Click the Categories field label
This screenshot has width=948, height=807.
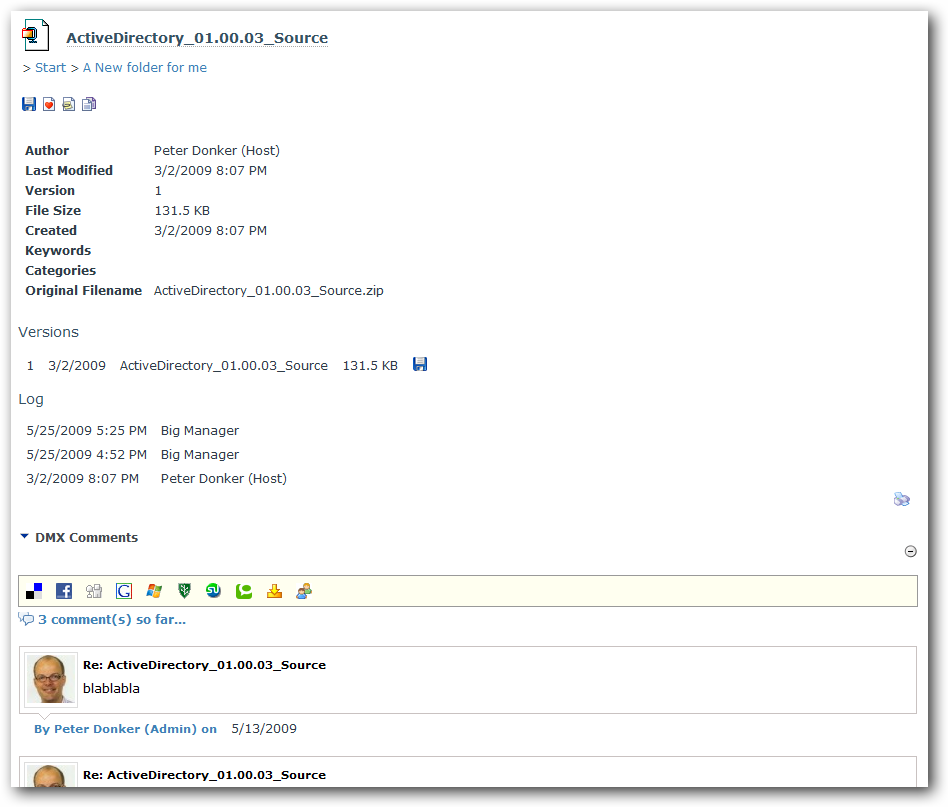(x=60, y=270)
